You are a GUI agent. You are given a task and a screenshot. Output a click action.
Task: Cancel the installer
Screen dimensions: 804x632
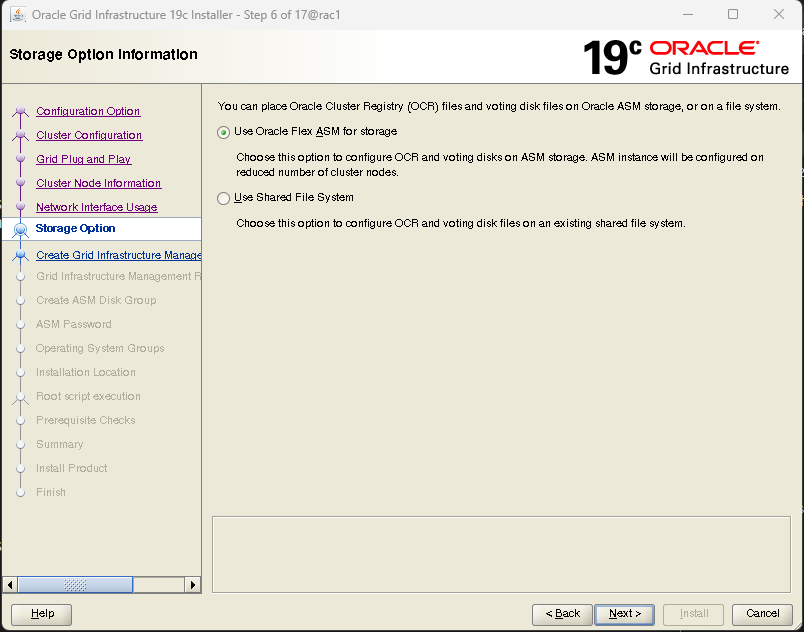click(762, 614)
